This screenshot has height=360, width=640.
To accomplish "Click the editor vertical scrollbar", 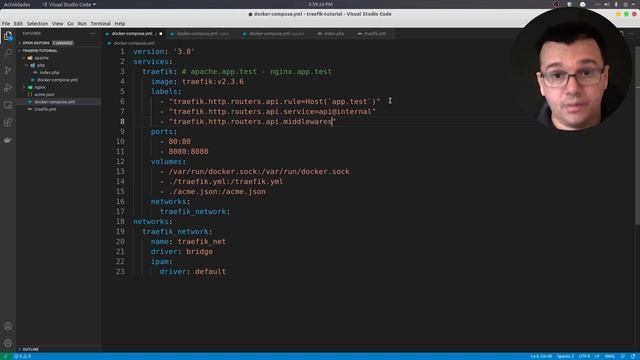I will (x=637, y=135).
